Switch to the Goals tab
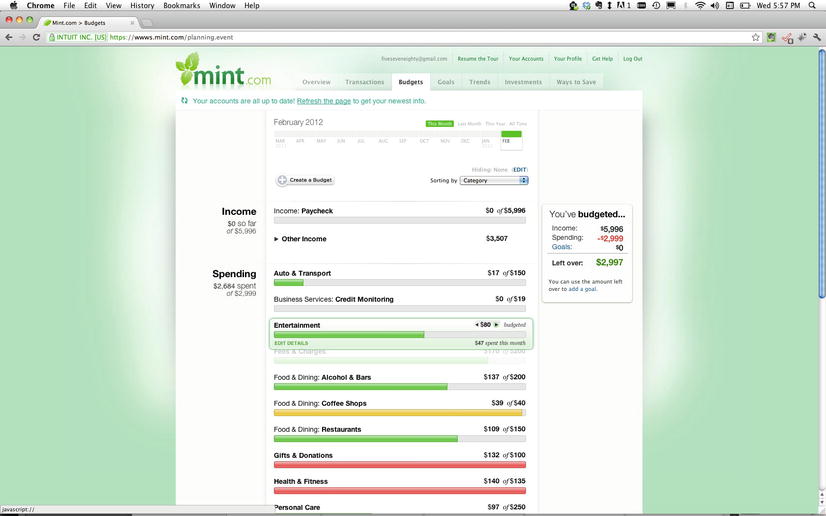The height and width of the screenshot is (516, 826). coord(446,82)
